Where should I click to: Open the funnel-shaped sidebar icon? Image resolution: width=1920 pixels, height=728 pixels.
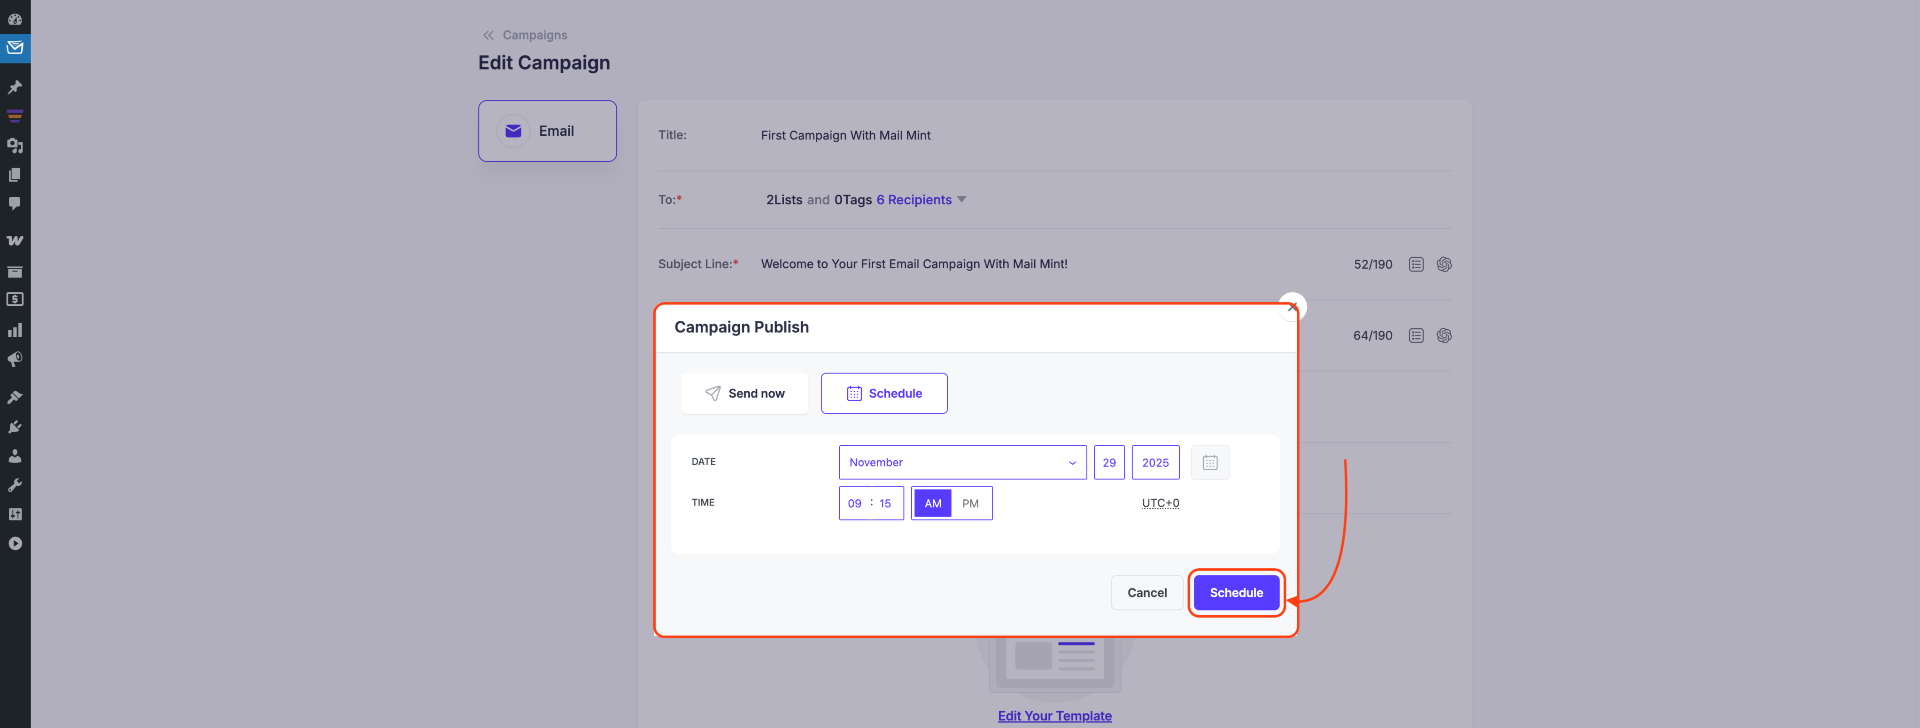coord(15,116)
